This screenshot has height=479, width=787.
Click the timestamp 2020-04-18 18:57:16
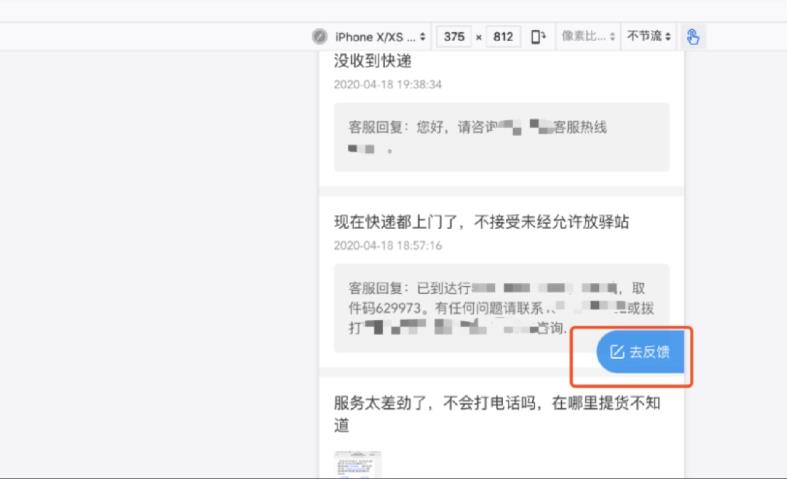pyautogui.click(x=388, y=246)
